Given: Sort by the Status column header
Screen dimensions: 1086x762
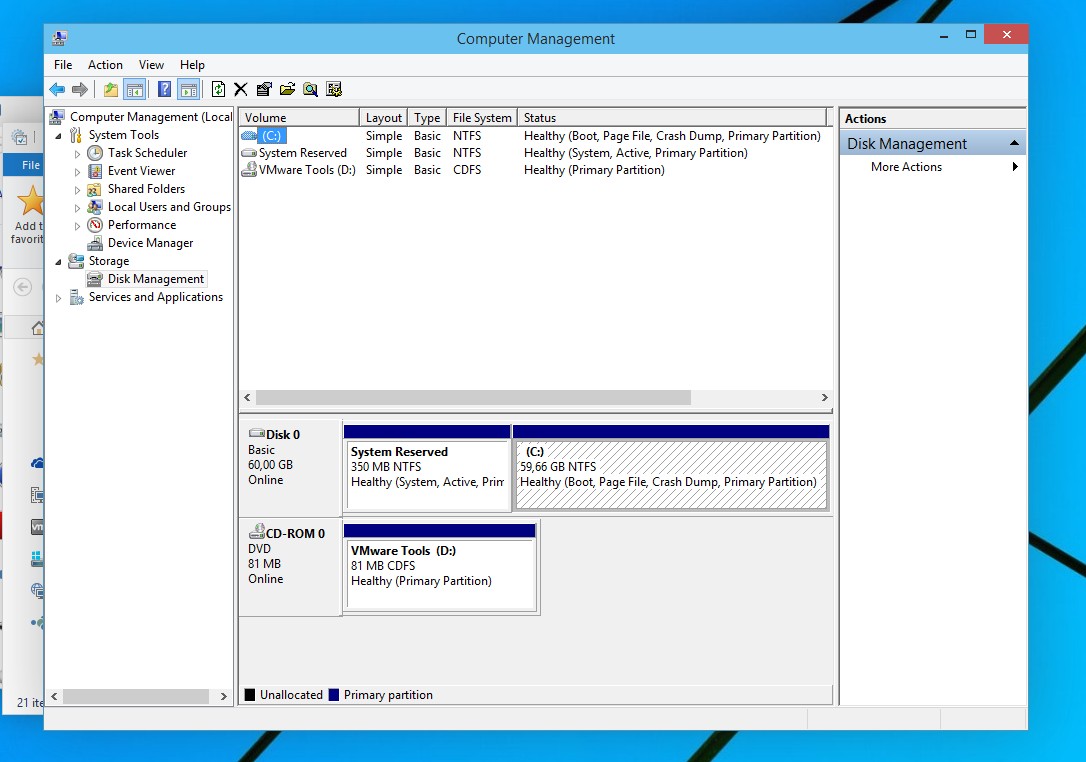Looking at the screenshot, I should [x=672, y=117].
